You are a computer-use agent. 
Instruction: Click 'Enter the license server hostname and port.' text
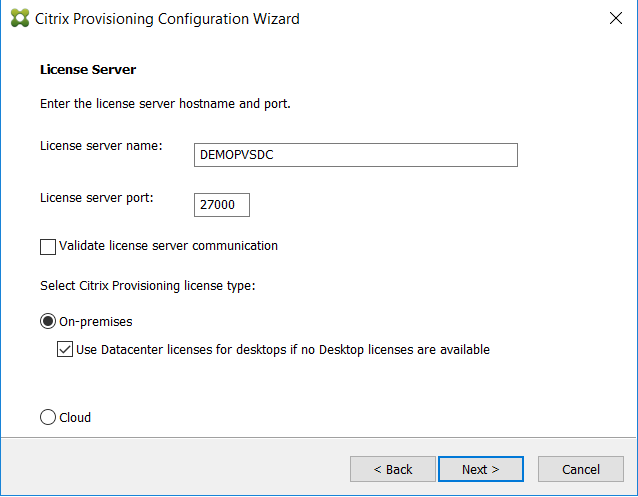[x=165, y=104]
